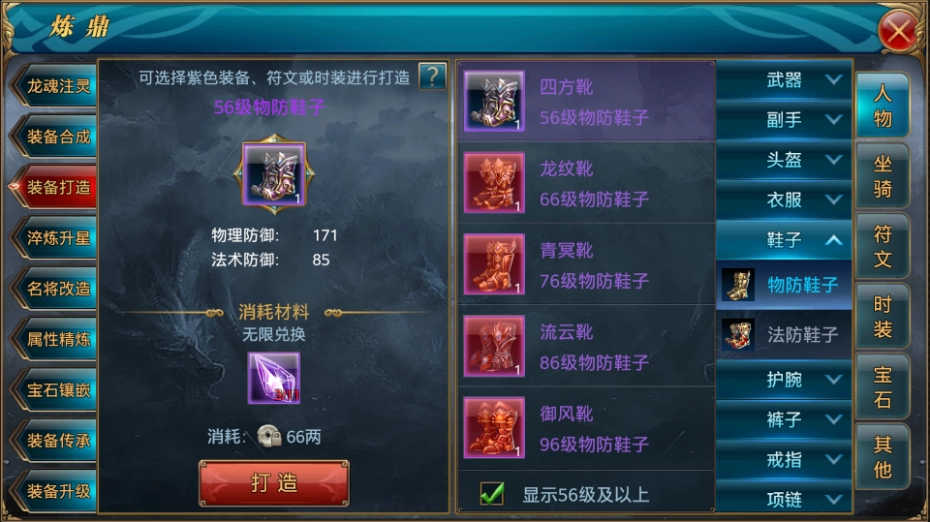Click the purple crystal material icon
Viewport: 930px width, 522px height.
274,378
